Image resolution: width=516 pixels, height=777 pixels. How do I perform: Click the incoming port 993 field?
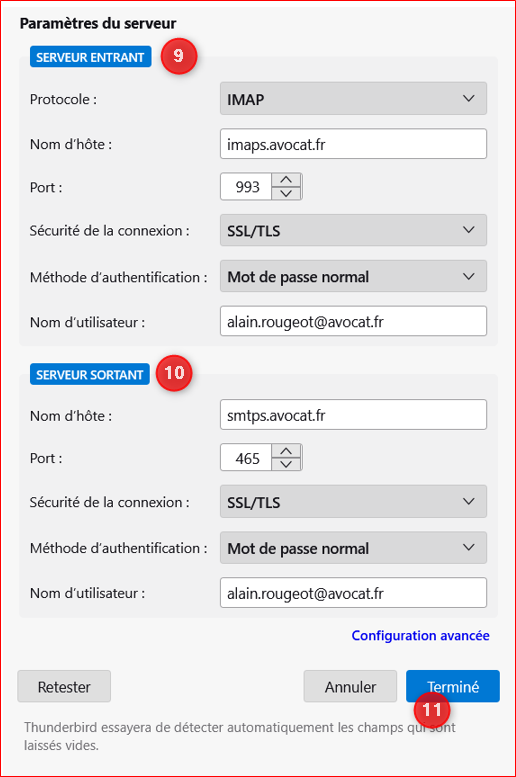pyautogui.click(x=246, y=187)
